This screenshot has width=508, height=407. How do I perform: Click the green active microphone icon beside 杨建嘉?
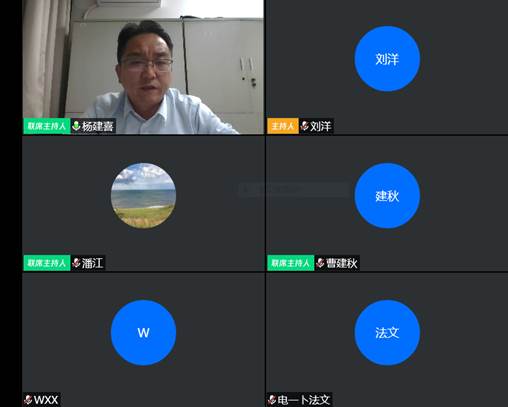click(76, 126)
